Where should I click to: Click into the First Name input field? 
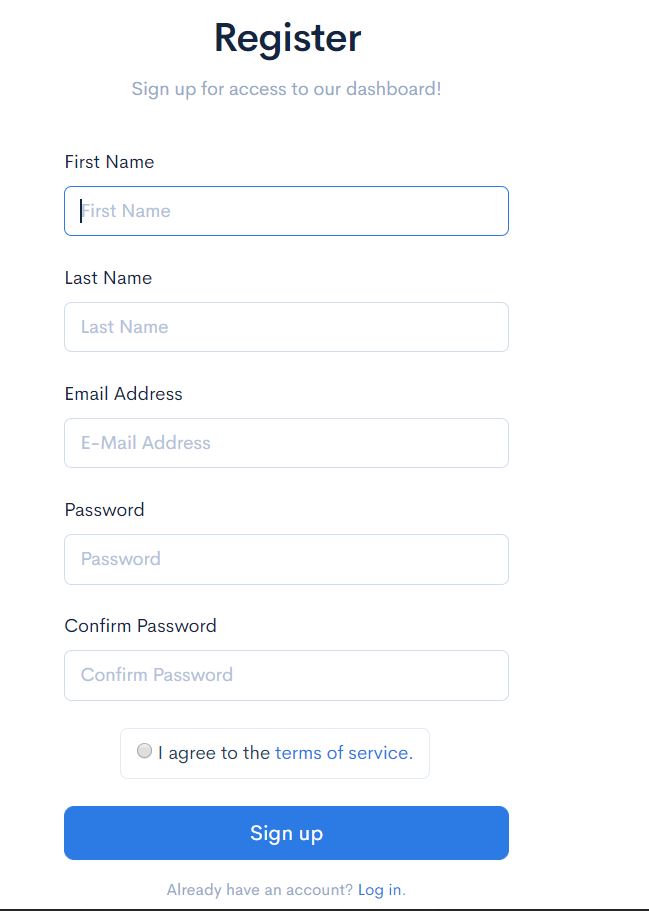pos(286,211)
